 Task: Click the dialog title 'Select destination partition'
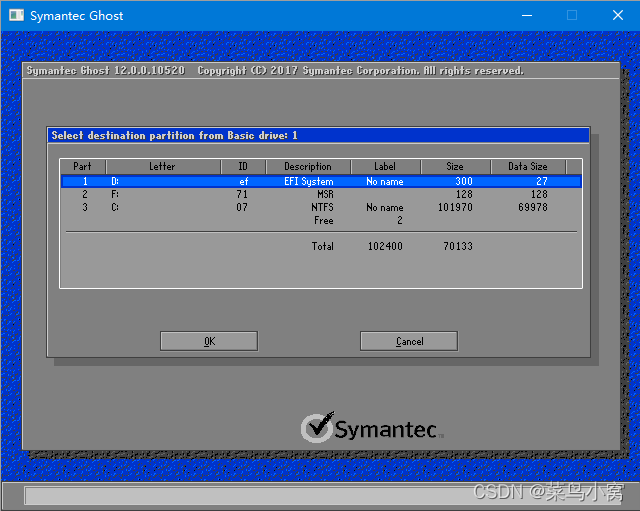click(x=174, y=136)
